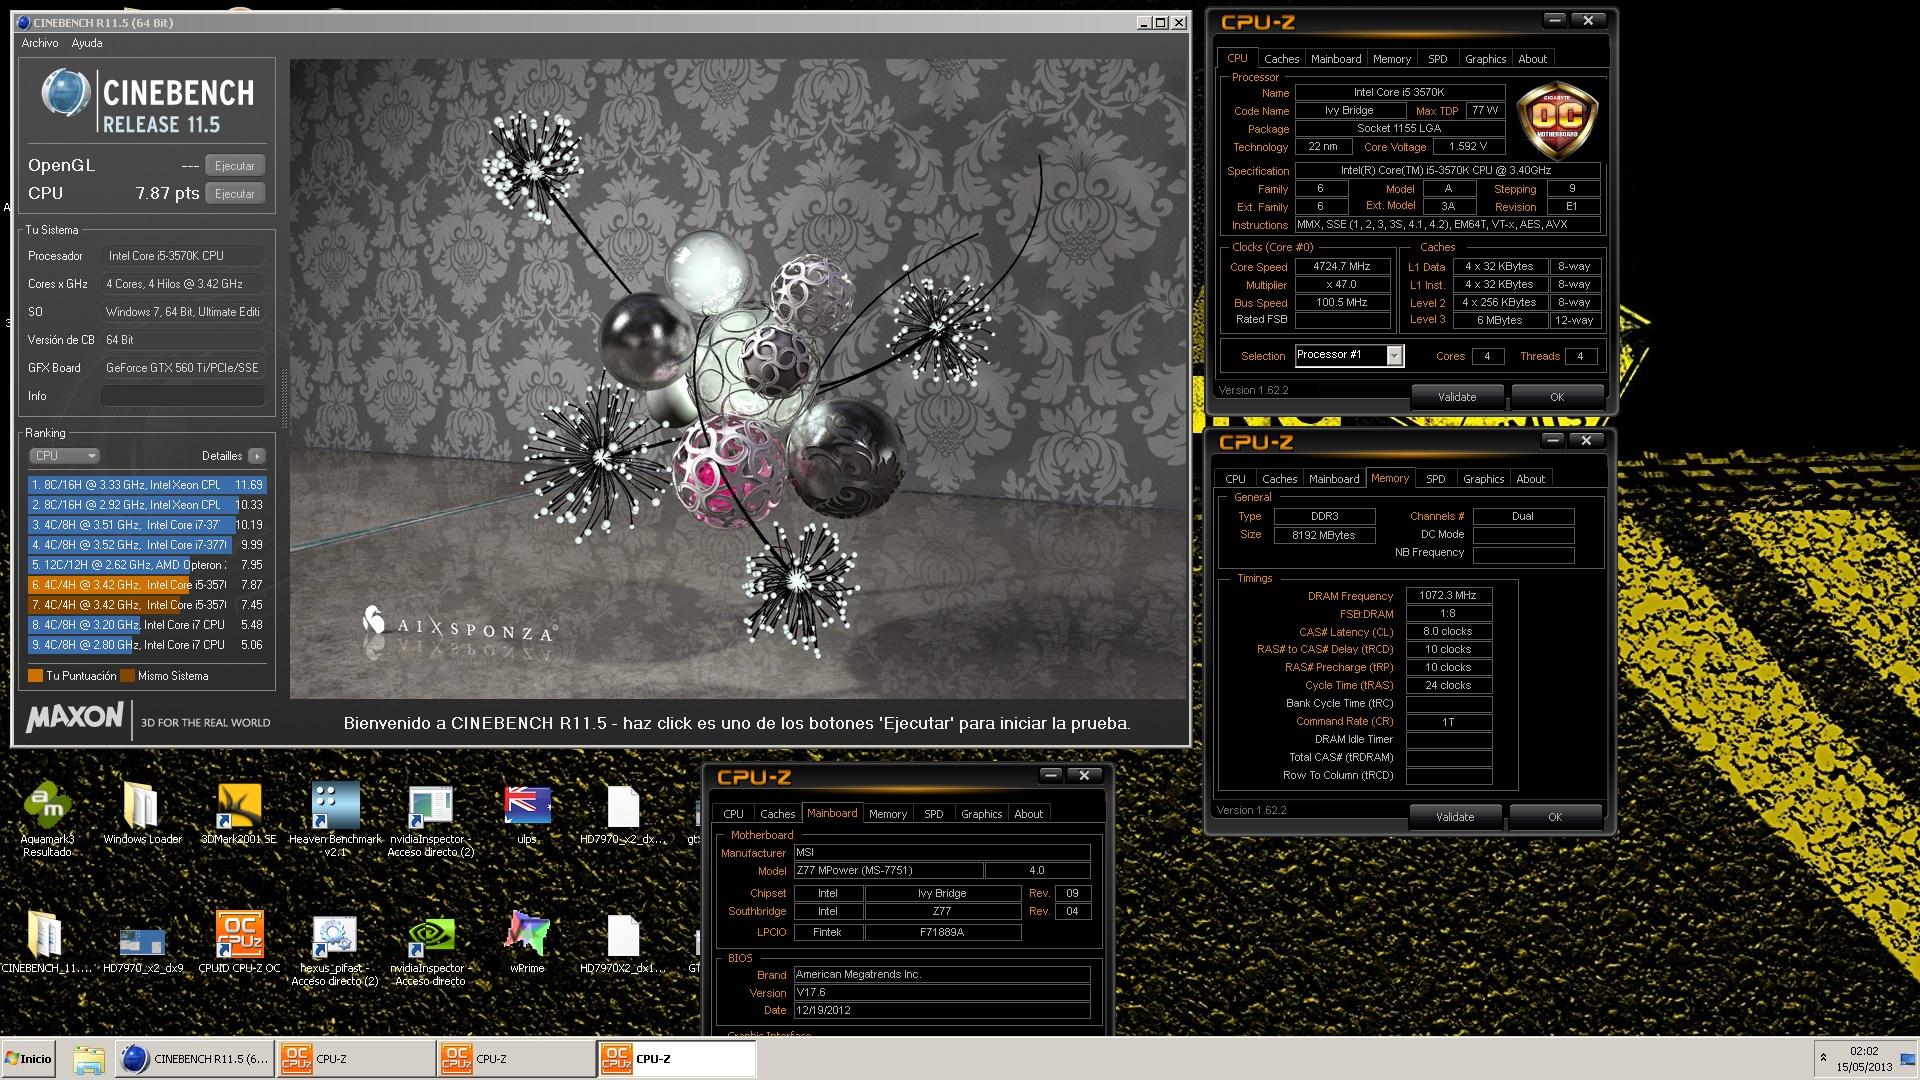Click the Info input field in Cinebench
The image size is (1920, 1080).
(183, 396)
